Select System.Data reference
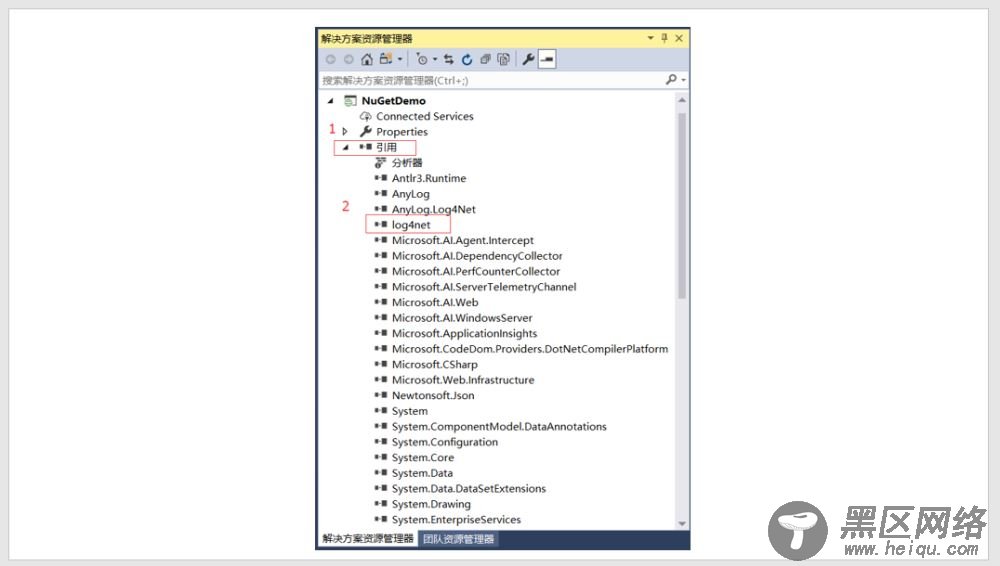The image size is (1000, 566). tap(422, 473)
